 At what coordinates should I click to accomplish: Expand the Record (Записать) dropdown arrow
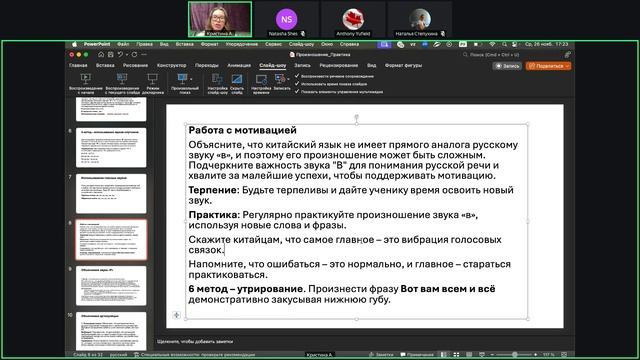point(288,79)
